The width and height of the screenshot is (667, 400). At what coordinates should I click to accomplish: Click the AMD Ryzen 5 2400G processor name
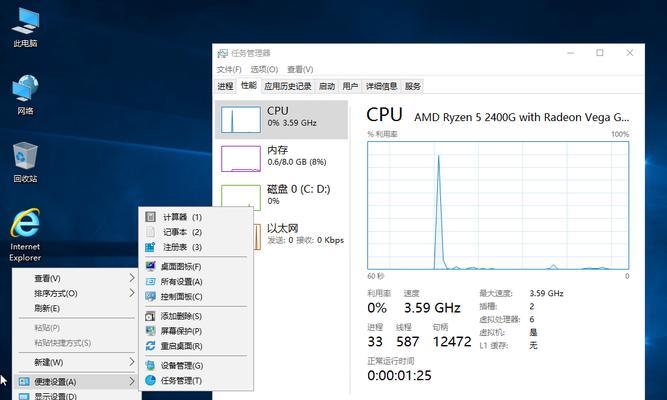[522, 117]
